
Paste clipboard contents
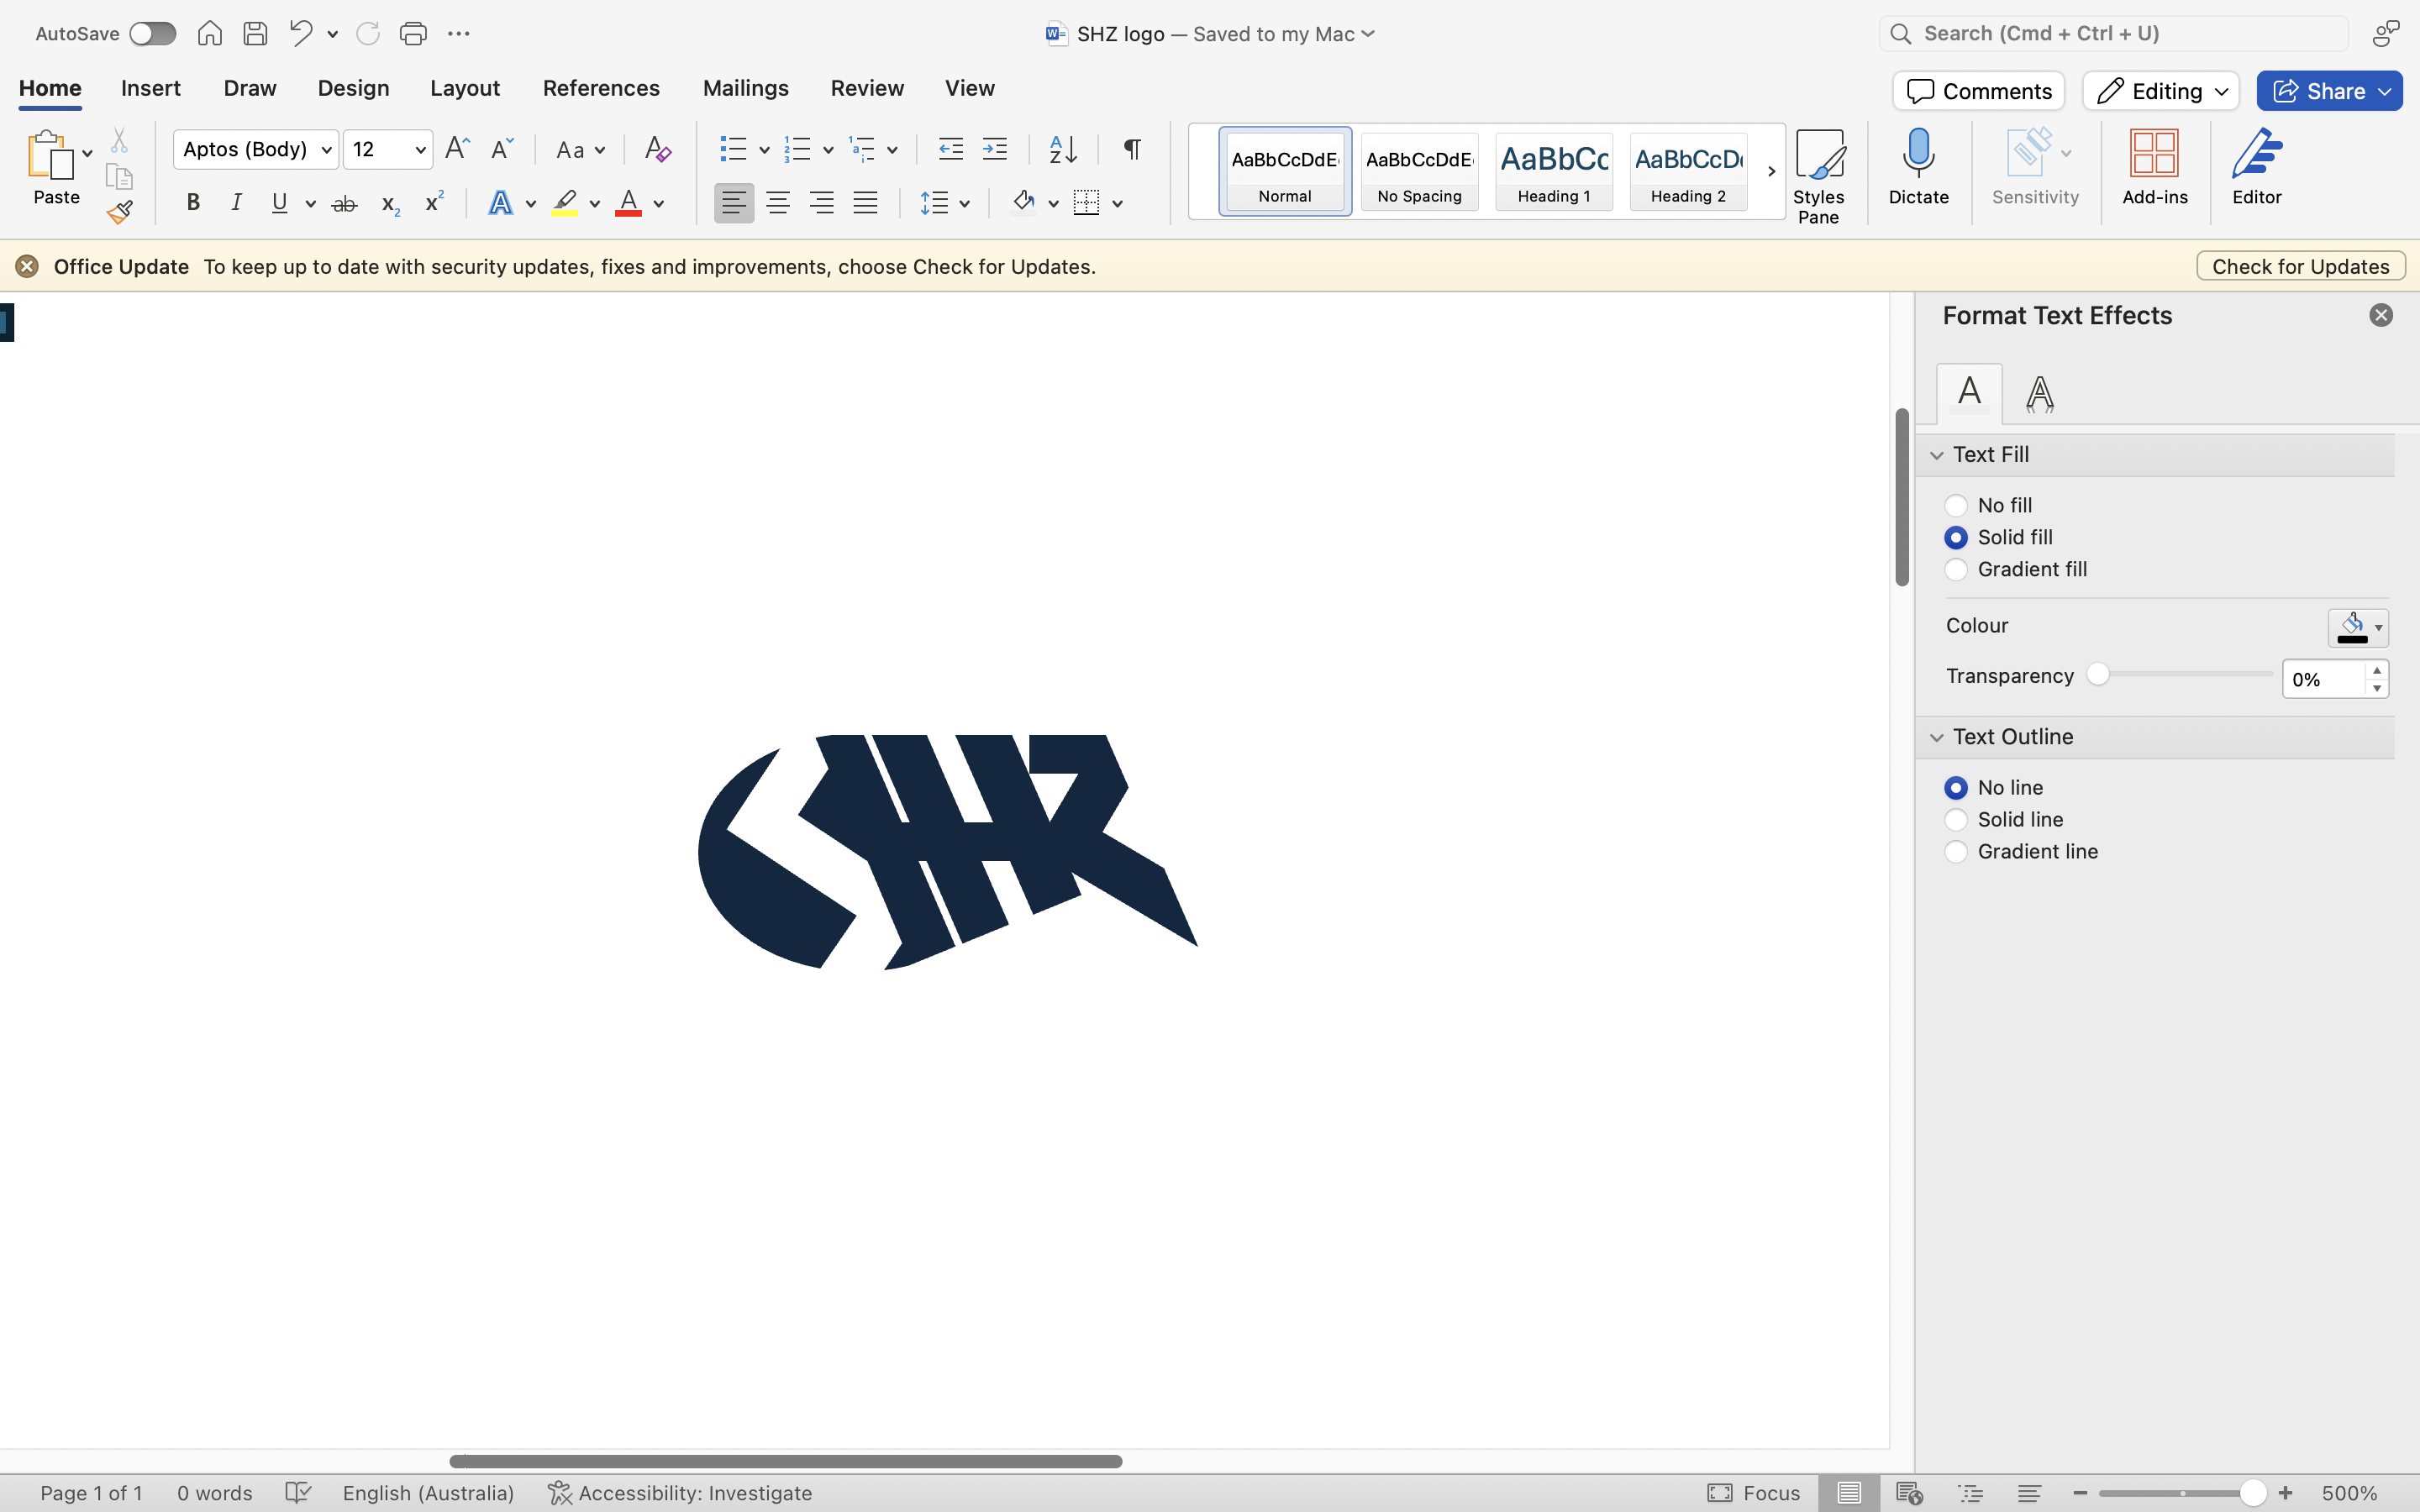click(x=50, y=167)
